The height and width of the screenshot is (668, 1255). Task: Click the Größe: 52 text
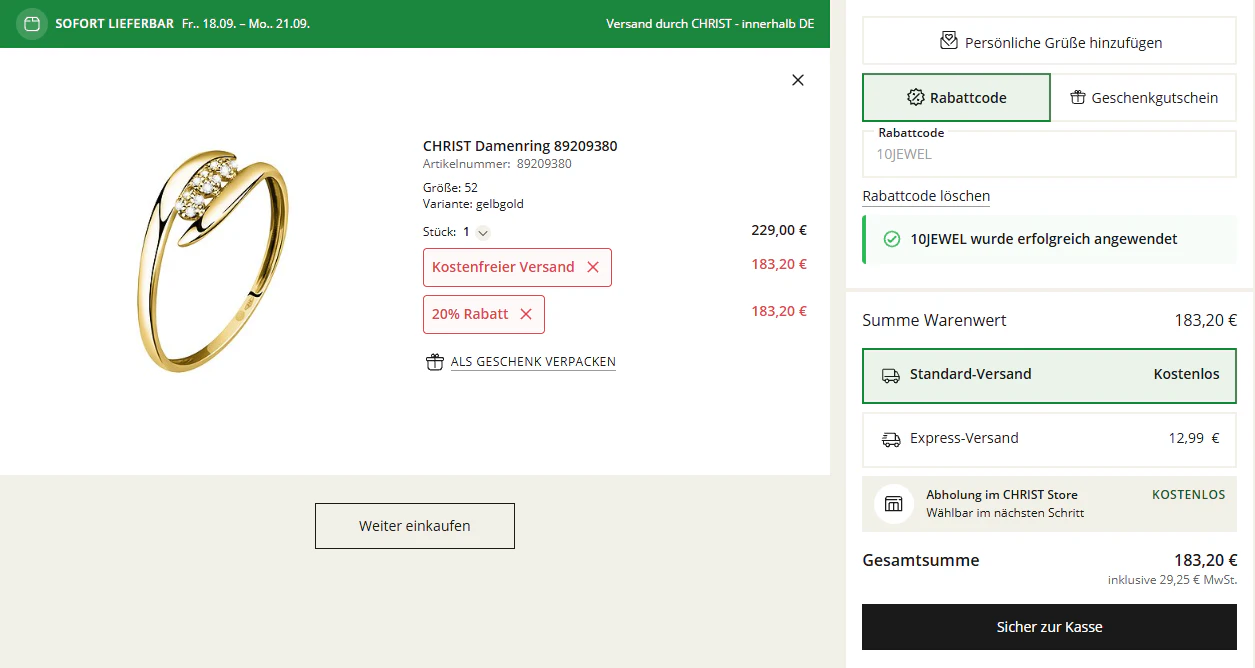tap(450, 188)
